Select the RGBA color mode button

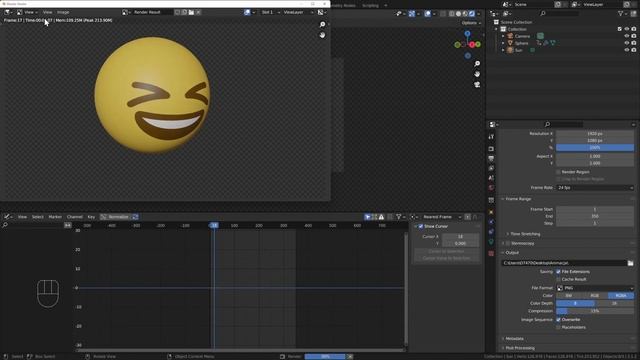(x=621, y=296)
